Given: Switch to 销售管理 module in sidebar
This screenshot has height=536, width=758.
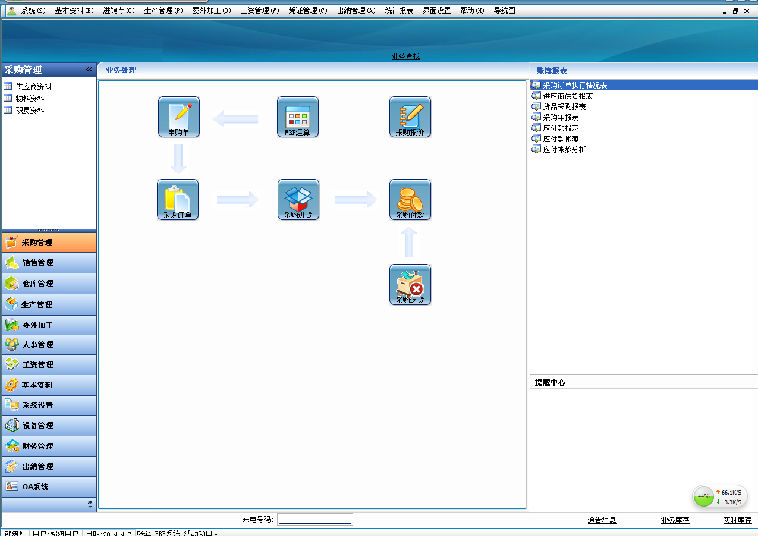Looking at the screenshot, I should [49, 263].
